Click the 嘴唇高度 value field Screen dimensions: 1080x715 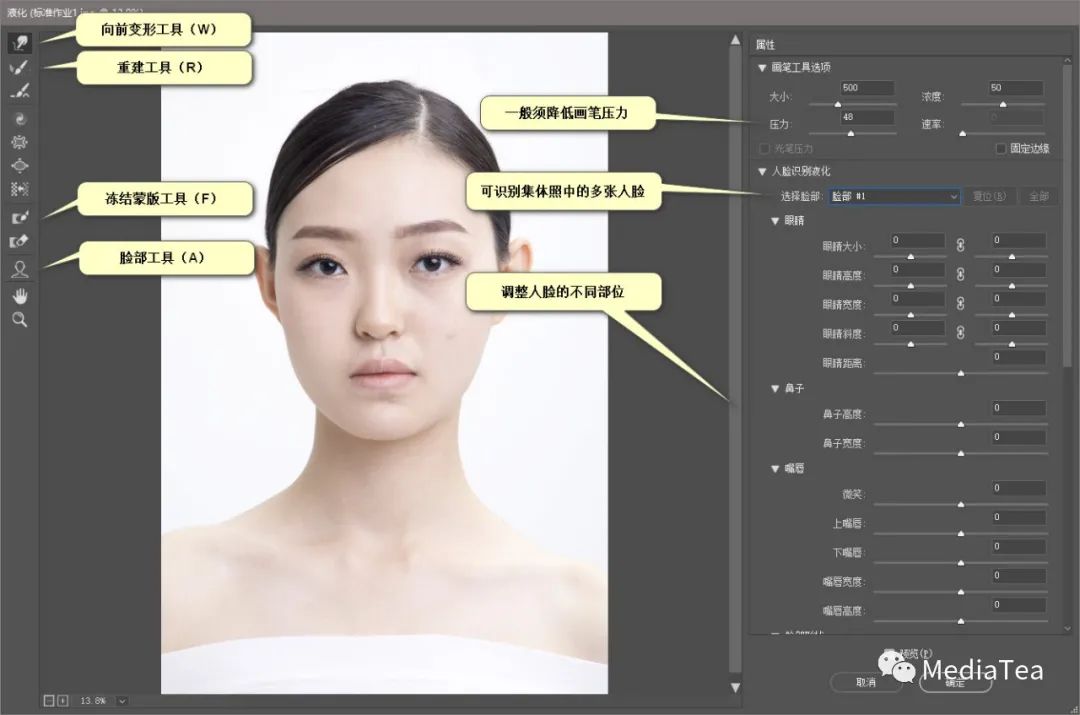coord(1019,605)
